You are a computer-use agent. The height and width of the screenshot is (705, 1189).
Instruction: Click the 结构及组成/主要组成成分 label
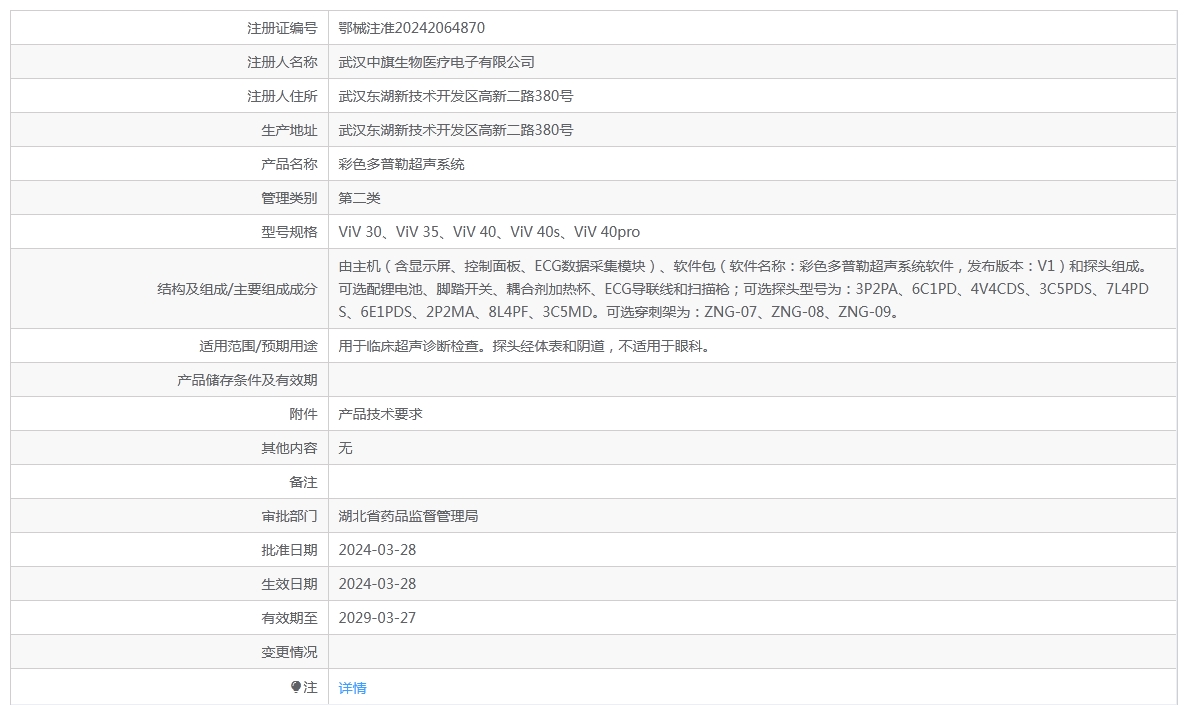click(x=237, y=289)
